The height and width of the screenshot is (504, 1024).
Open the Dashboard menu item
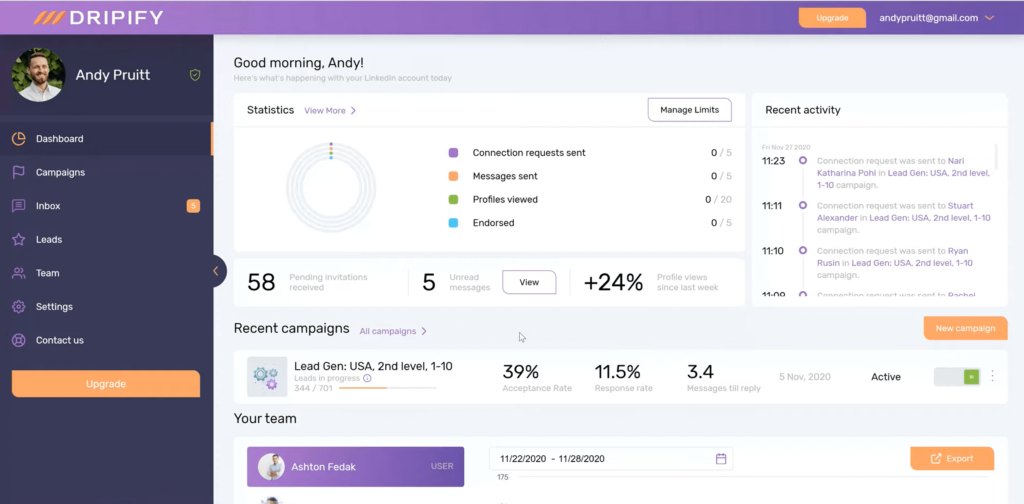(x=106, y=138)
